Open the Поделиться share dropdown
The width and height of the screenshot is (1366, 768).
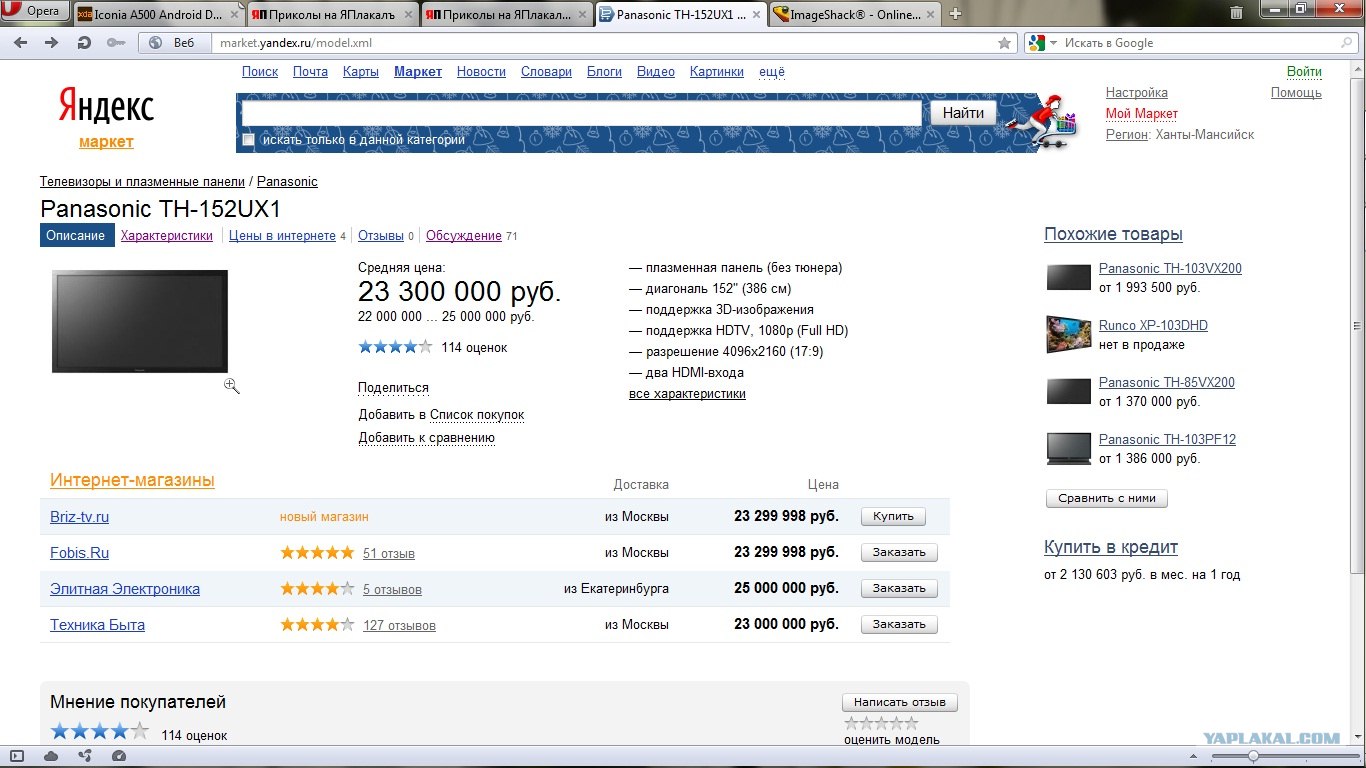(x=393, y=388)
